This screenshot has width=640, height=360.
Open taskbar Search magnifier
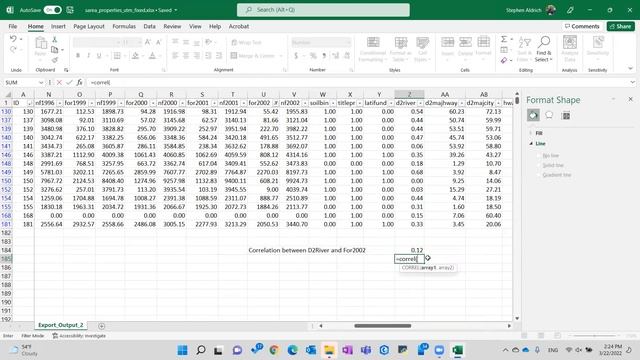pyautogui.click(x=200, y=350)
